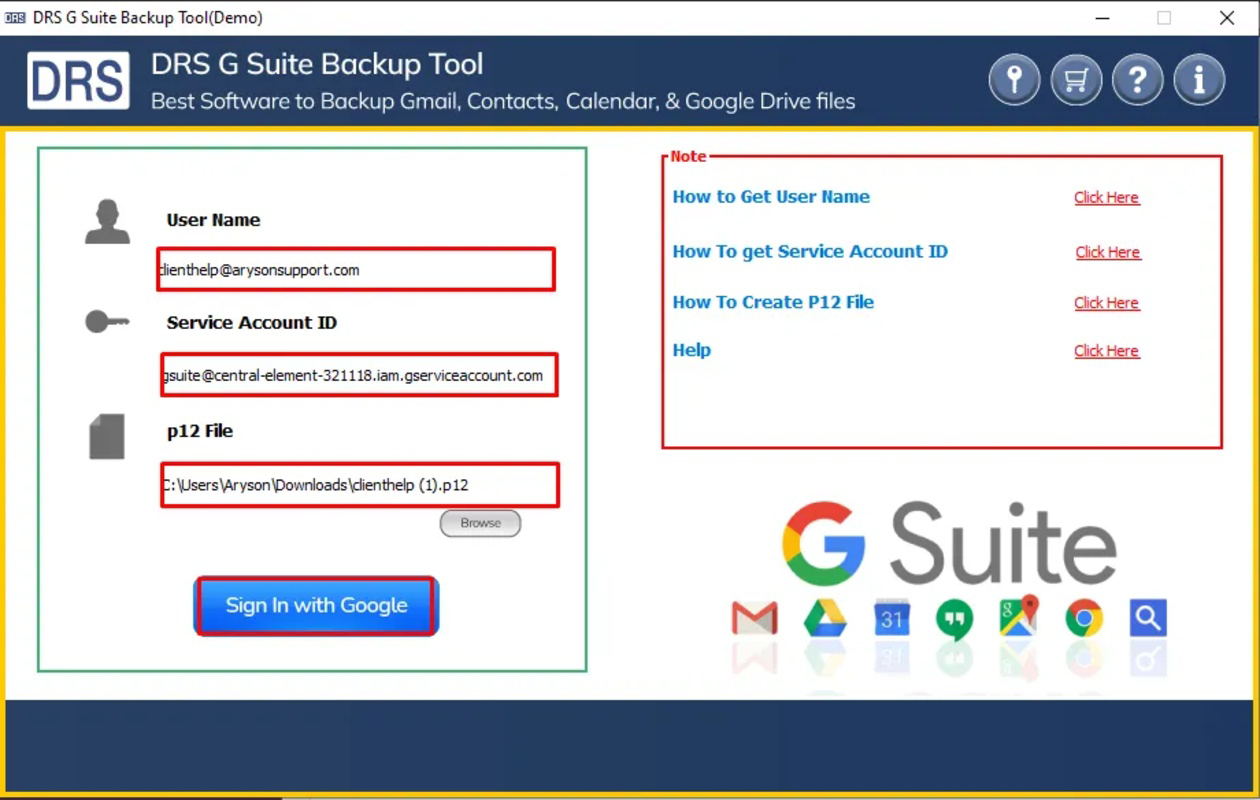This screenshot has width=1260, height=800.
Task: Click the blue Help text in Note
Action: 692,350
